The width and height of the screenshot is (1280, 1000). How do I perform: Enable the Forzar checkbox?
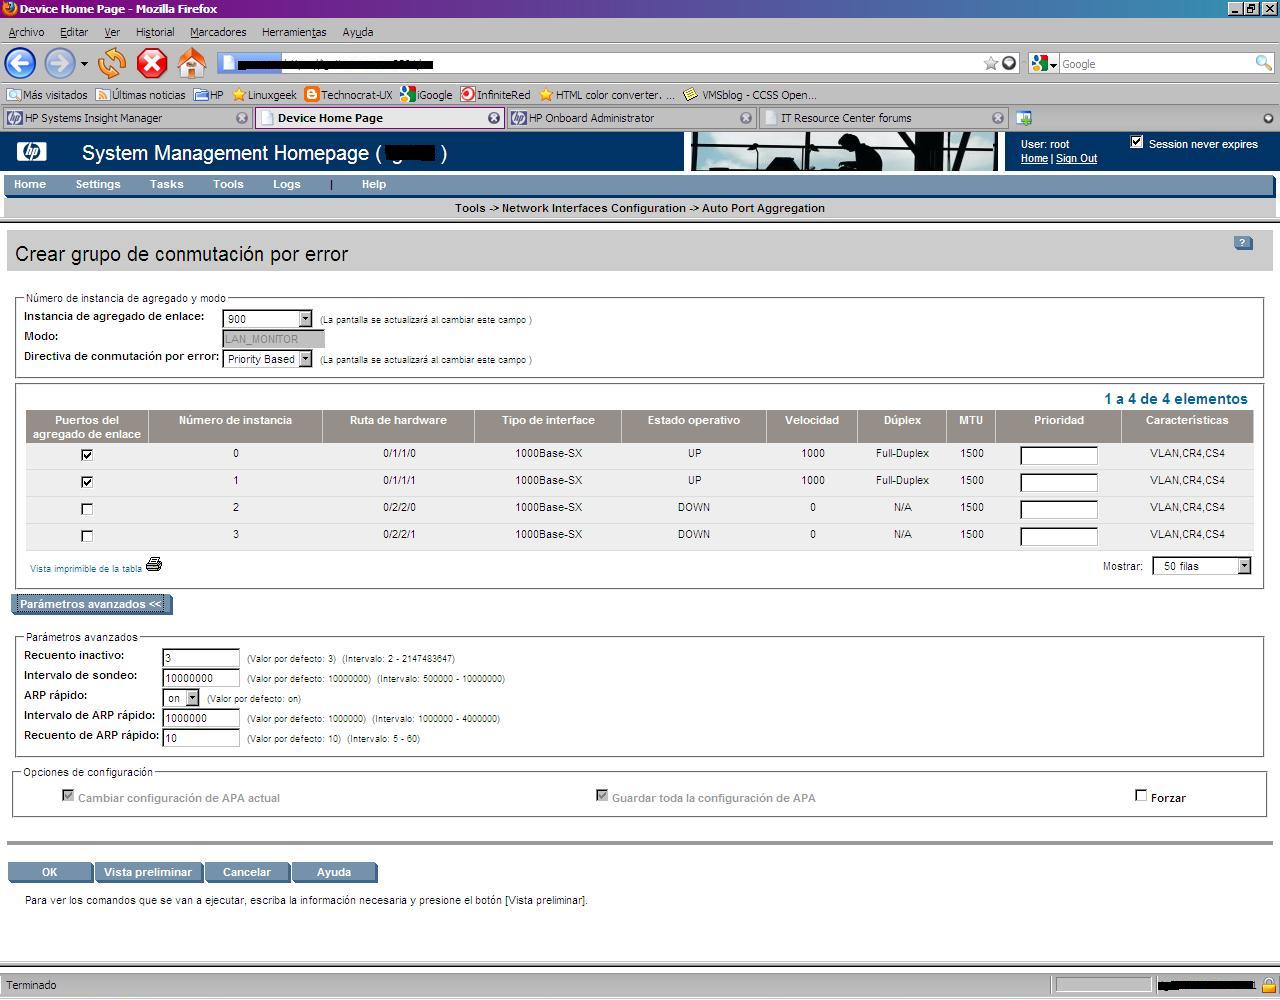(x=1141, y=796)
